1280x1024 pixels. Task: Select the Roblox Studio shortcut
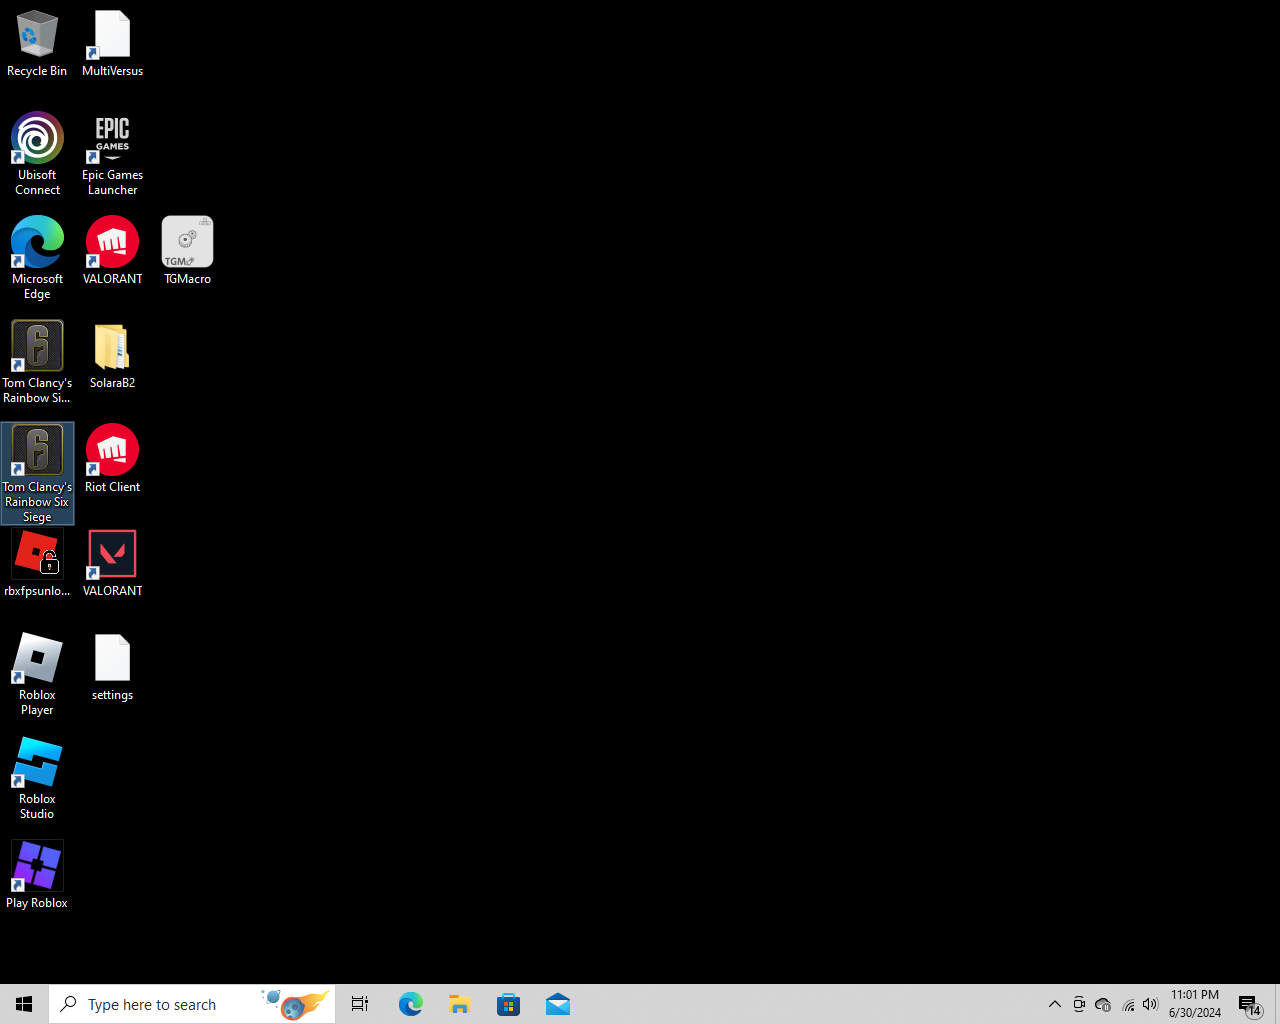[37, 778]
